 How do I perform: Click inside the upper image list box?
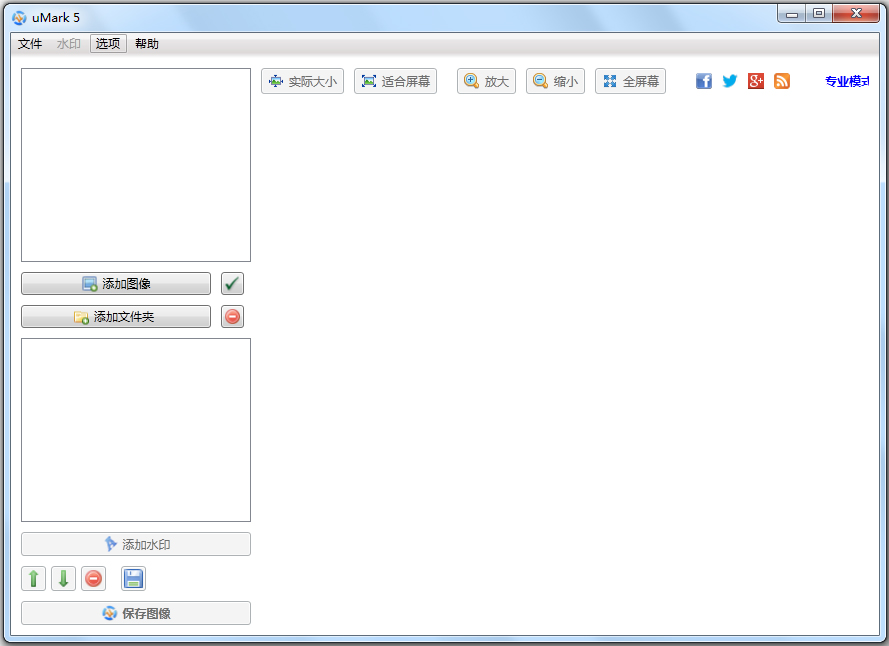[x=136, y=165]
